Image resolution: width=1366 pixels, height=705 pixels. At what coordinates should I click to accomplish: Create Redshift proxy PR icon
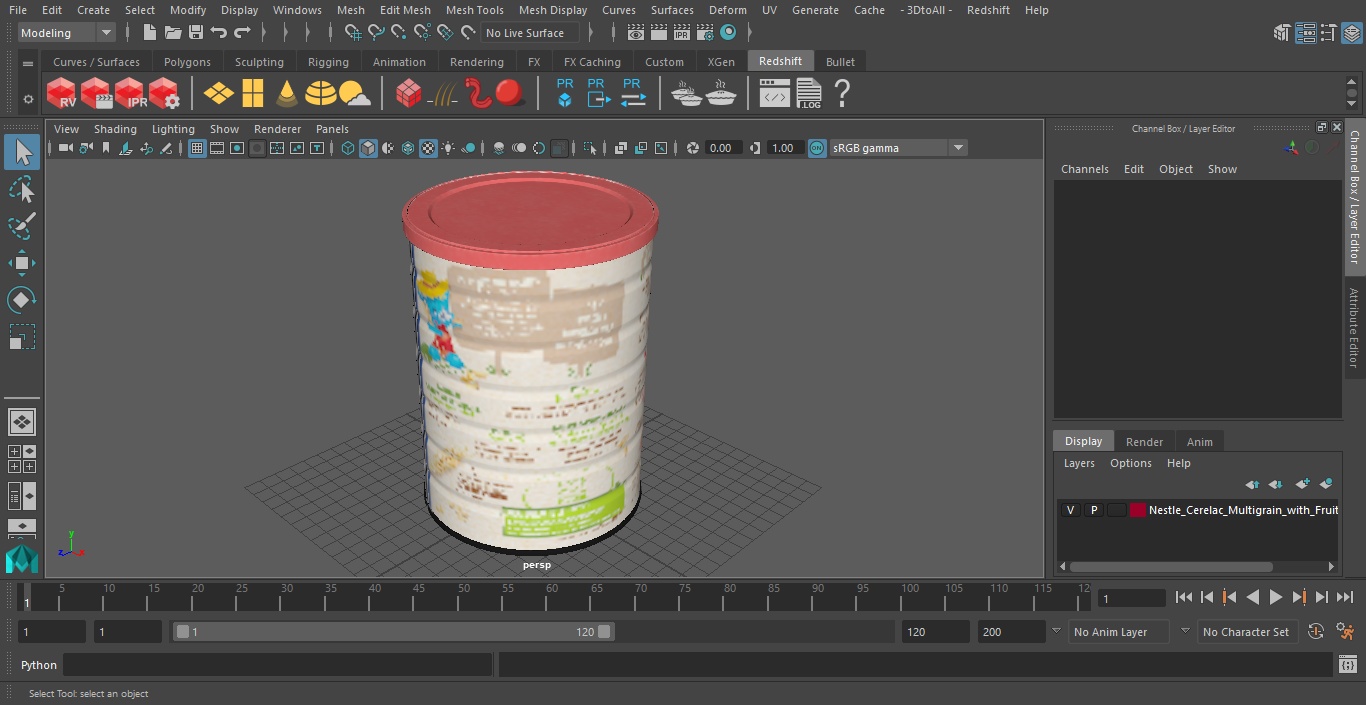pos(565,93)
